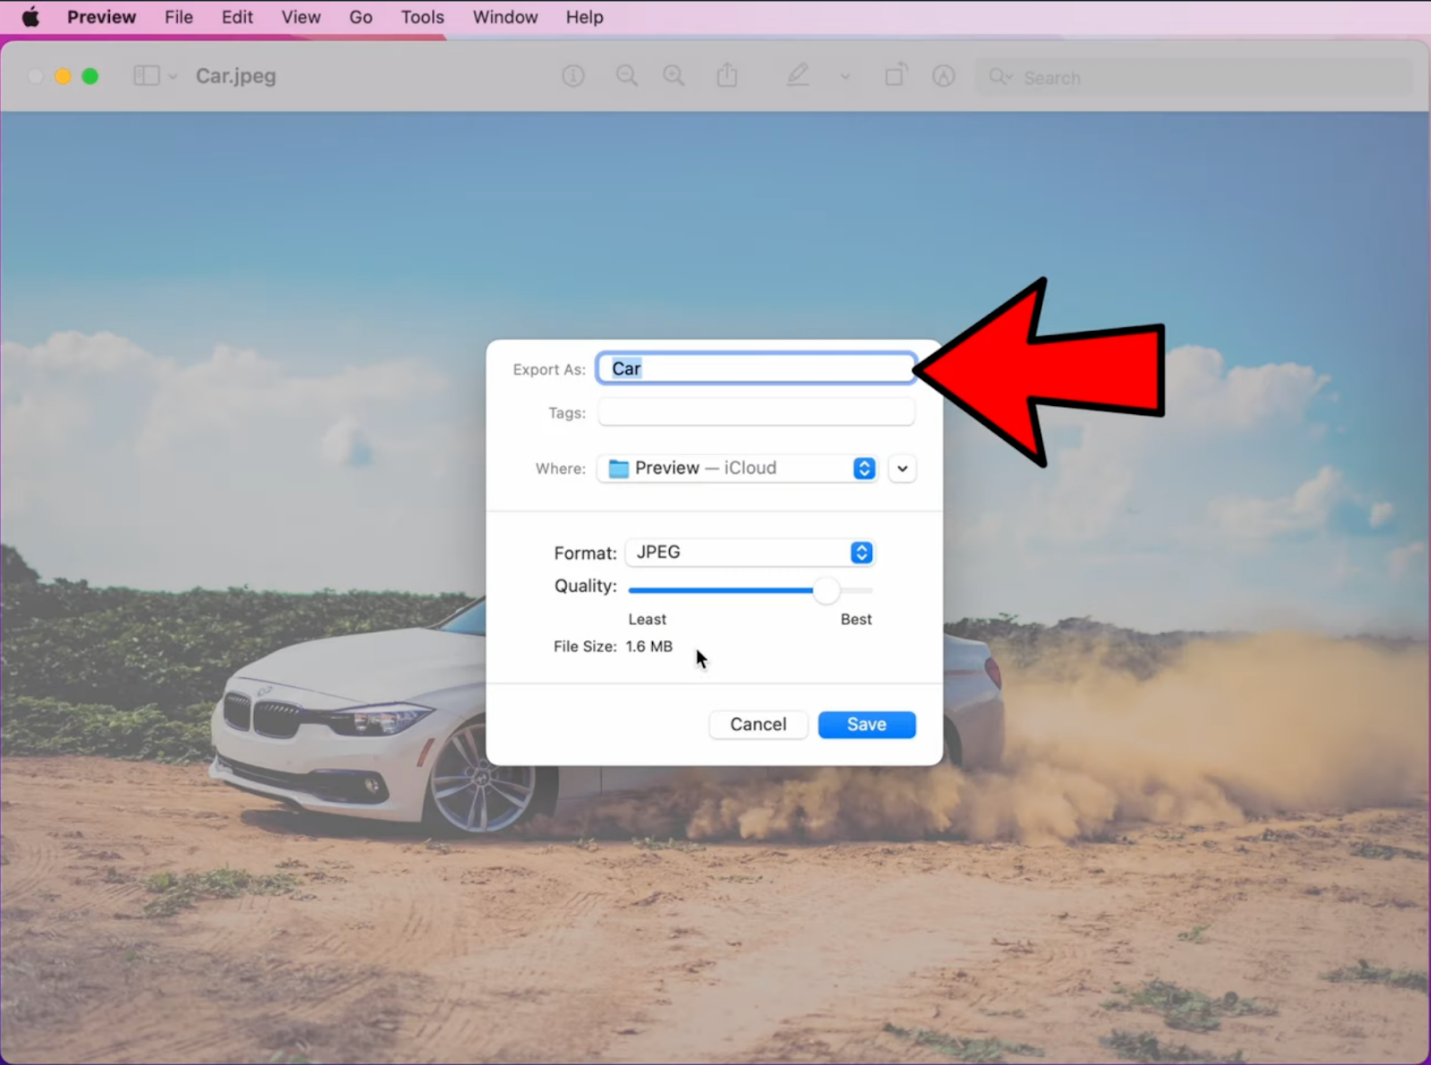Click inside the Tags input field
1431x1065 pixels.
point(755,412)
